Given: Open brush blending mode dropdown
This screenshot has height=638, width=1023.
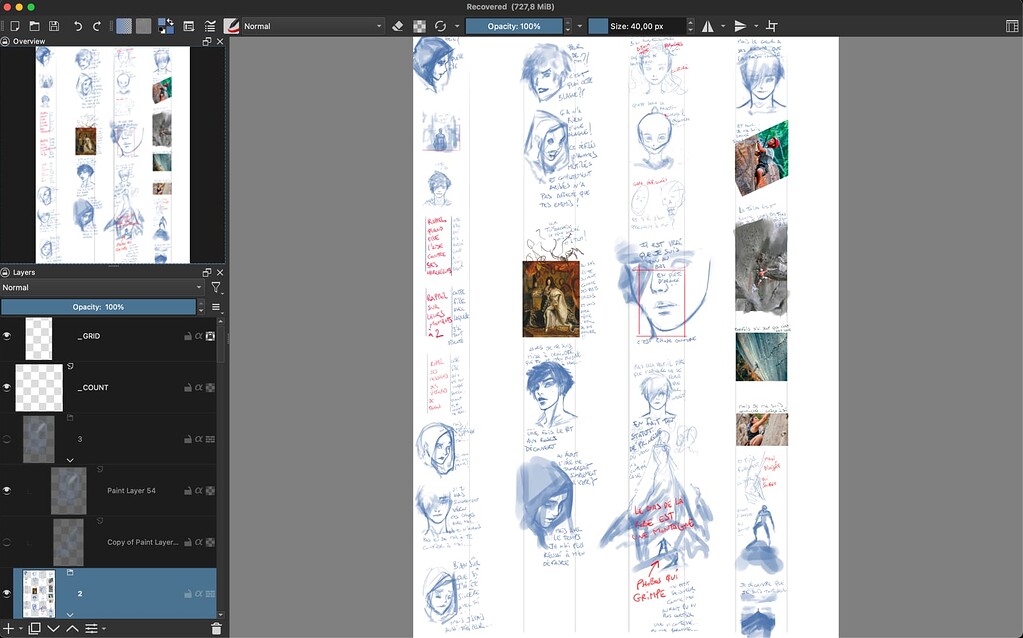Looking at the screenshot, I should [x=313, y=26].
